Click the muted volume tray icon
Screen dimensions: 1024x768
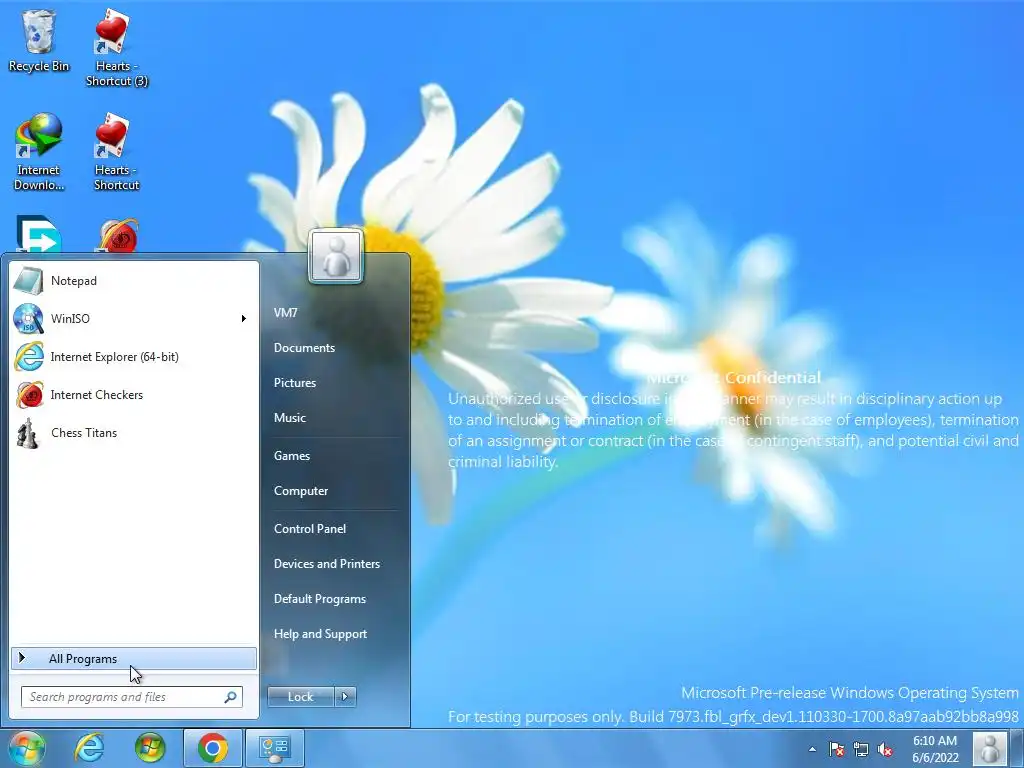tap(885, 750)
